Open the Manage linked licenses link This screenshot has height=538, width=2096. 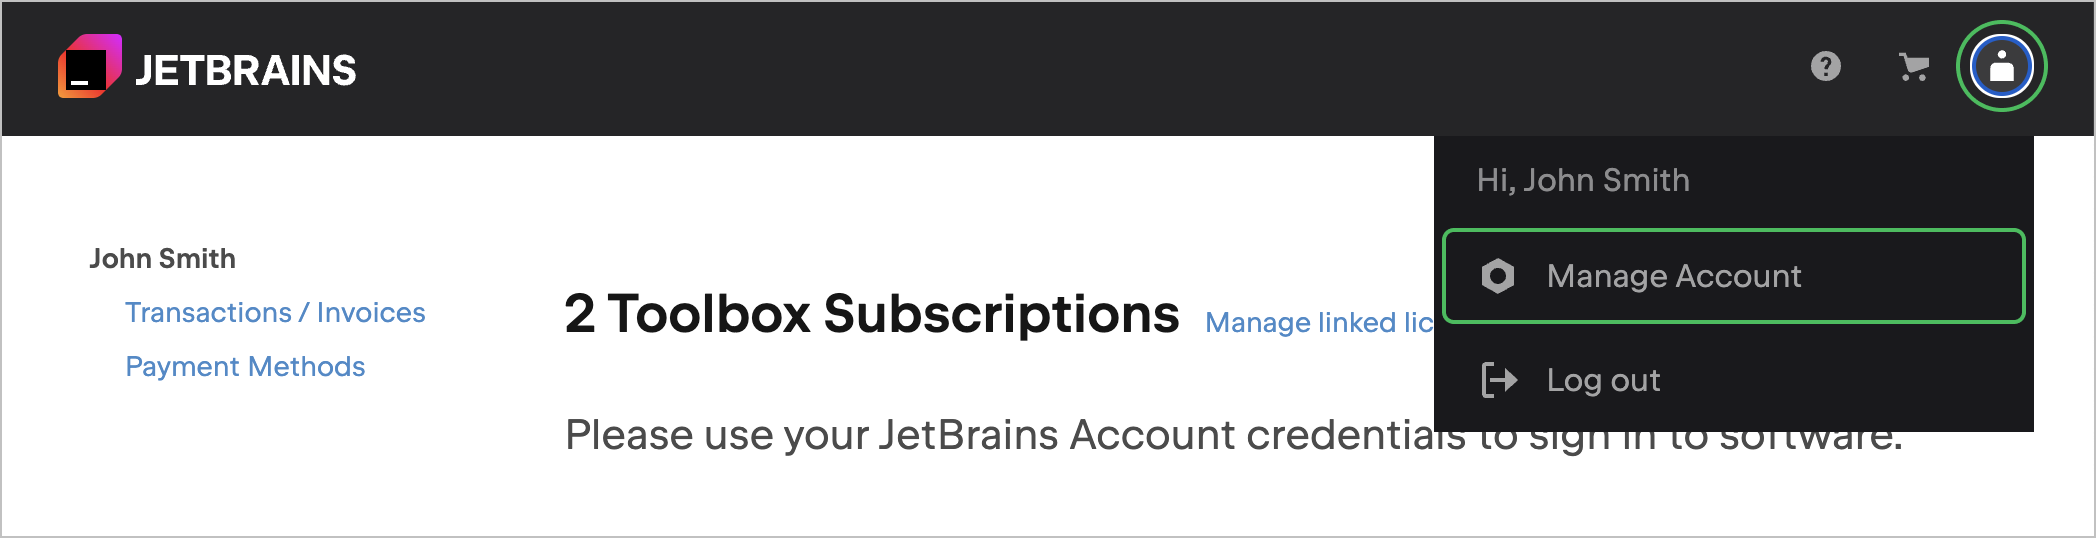click(1318, 323)
